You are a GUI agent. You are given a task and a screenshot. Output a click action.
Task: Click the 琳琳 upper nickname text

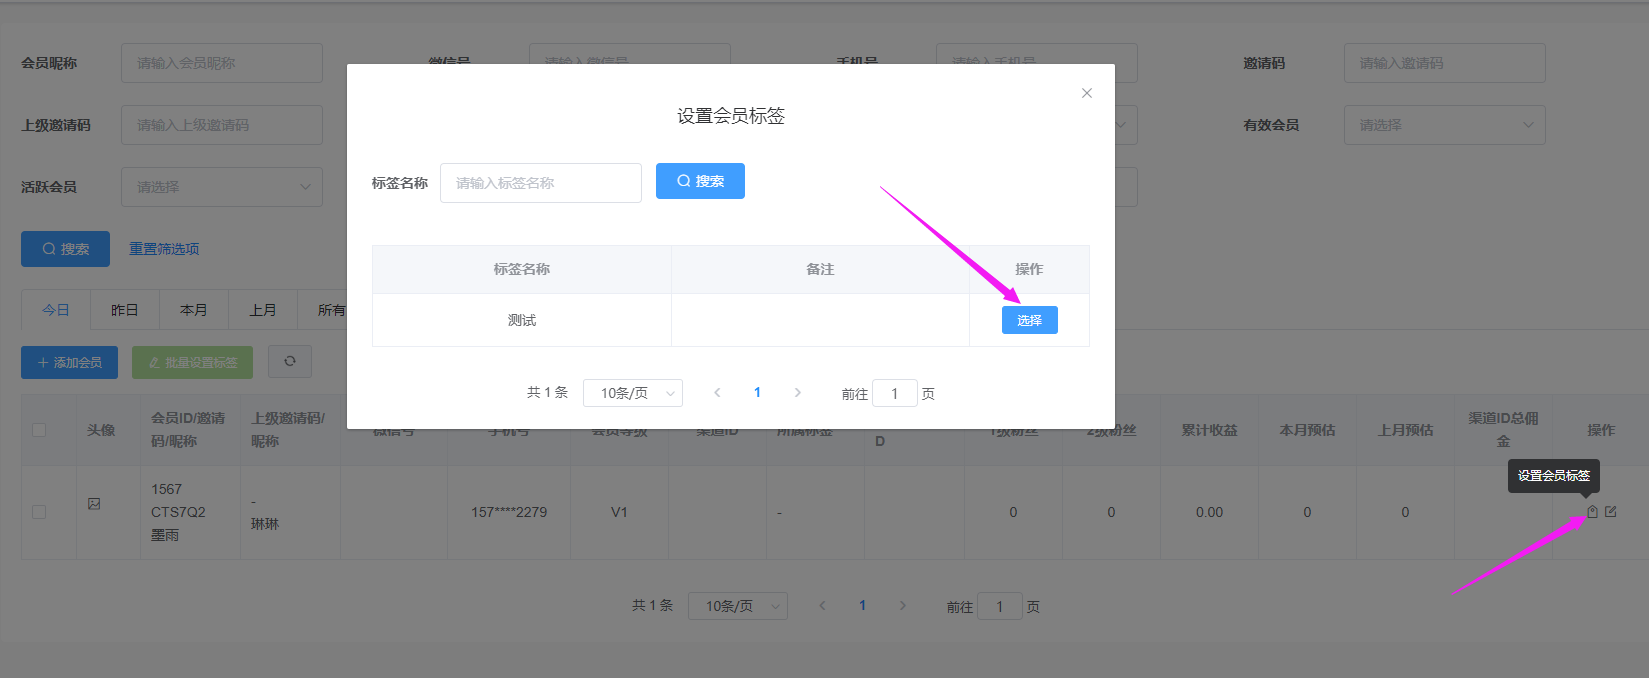click(x=265, y=524)
